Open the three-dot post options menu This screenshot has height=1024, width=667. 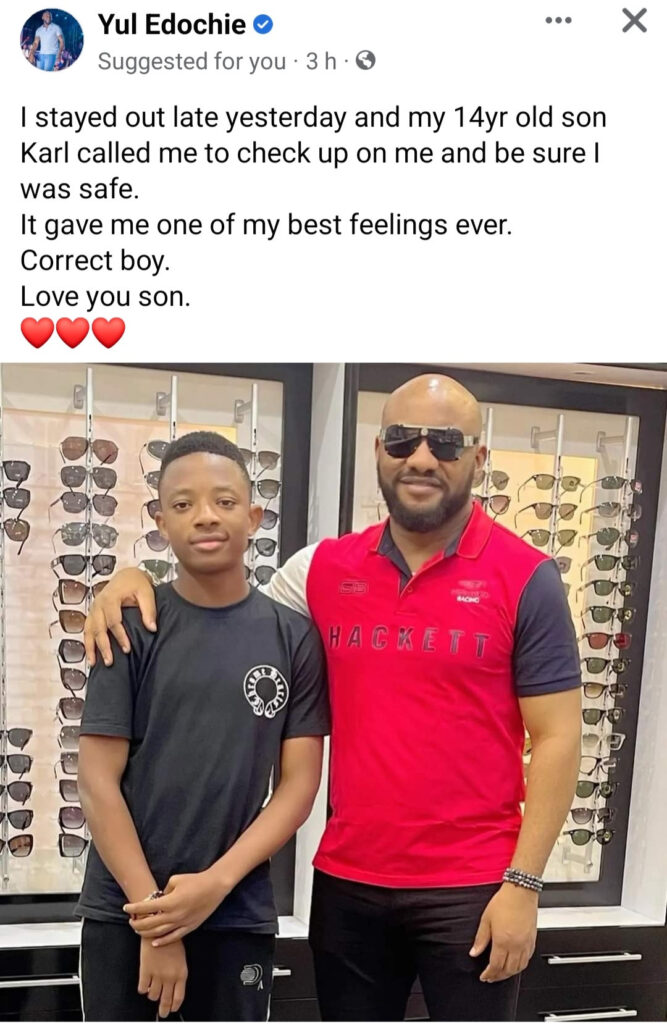point(559,21)
